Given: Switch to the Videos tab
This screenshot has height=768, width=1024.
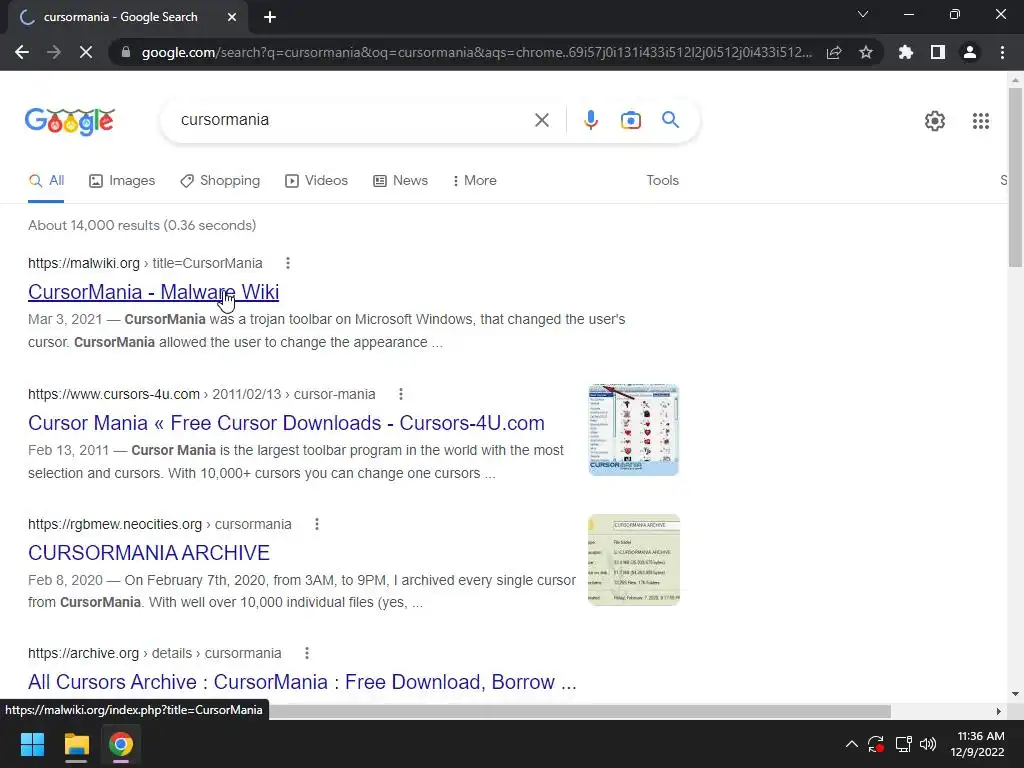Looking at the screenshot, I should [317, 181].
